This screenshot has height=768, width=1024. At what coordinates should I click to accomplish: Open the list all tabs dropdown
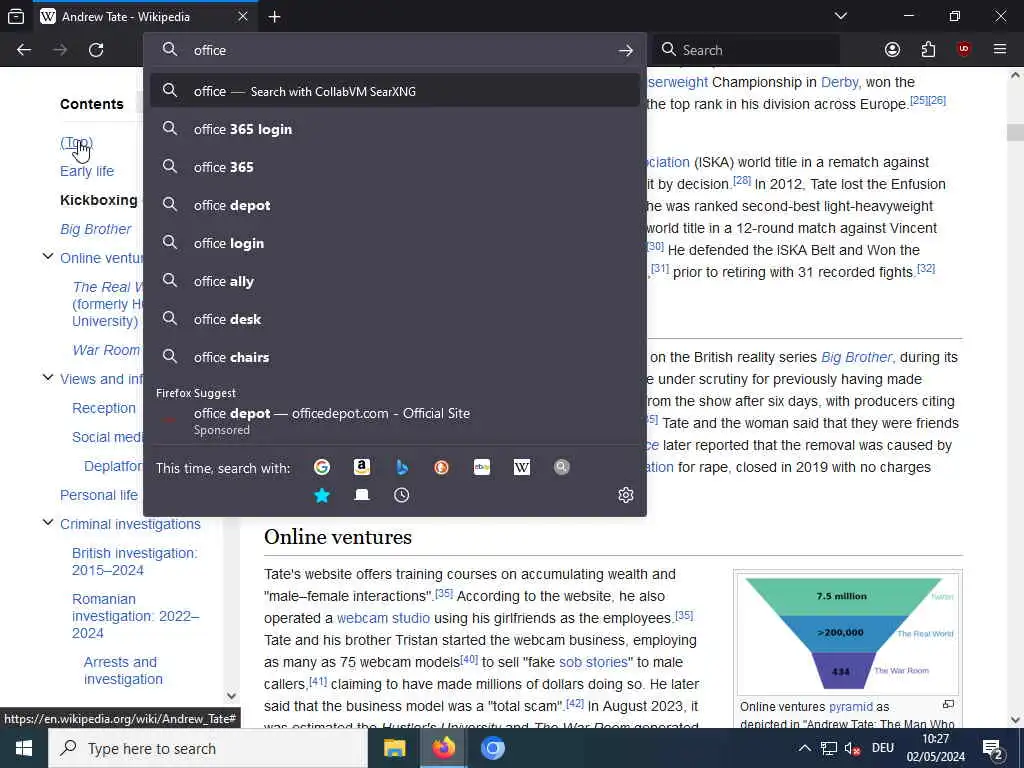pyautogui.click(x=841, y=16)
